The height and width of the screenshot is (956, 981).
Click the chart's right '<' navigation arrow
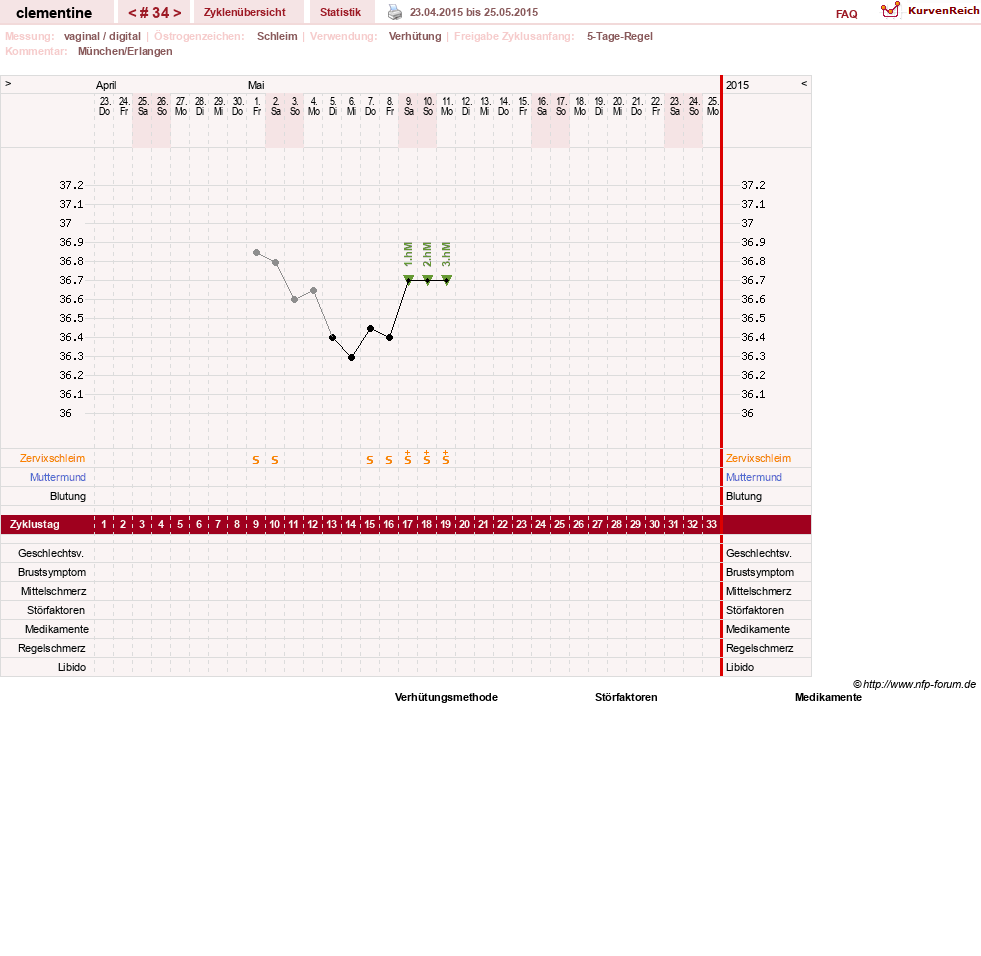pos(804,83)
